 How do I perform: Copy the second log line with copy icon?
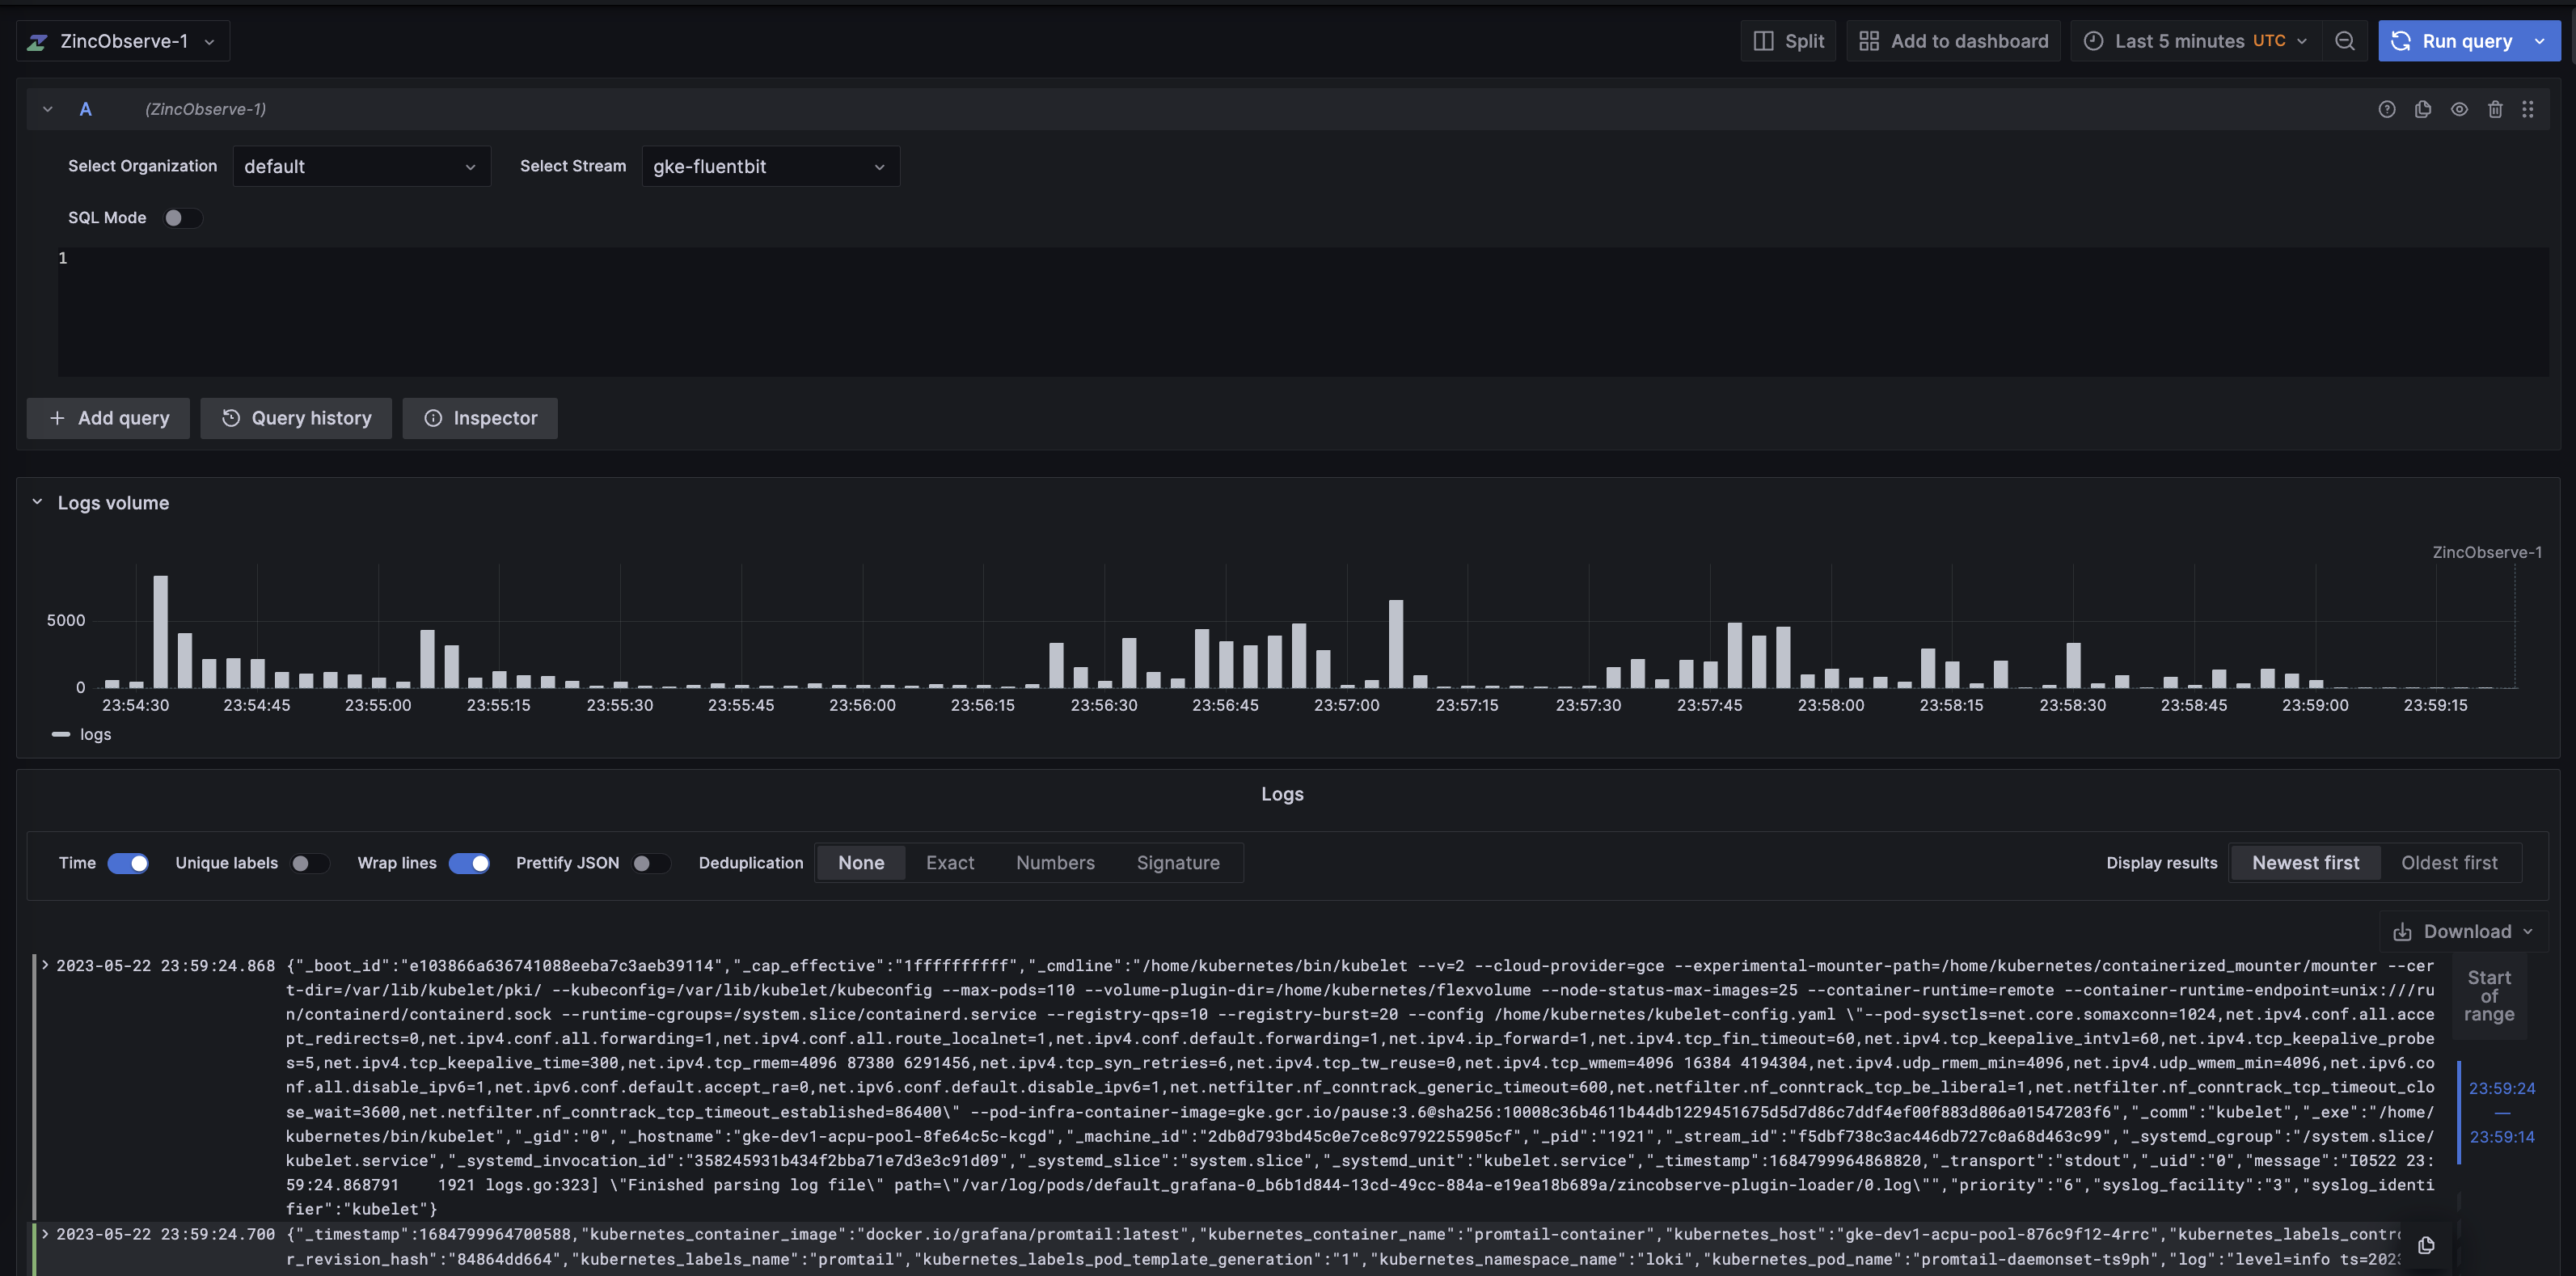point(2425,1245)
